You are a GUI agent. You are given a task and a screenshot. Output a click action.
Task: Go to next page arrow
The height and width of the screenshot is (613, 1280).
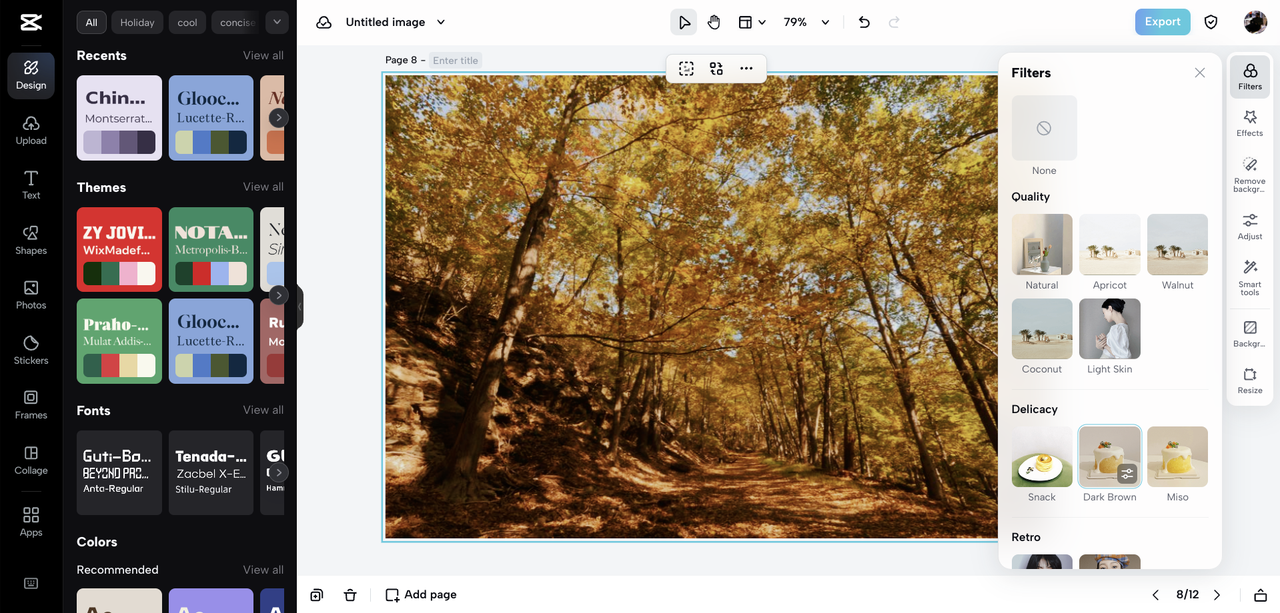1217,595
